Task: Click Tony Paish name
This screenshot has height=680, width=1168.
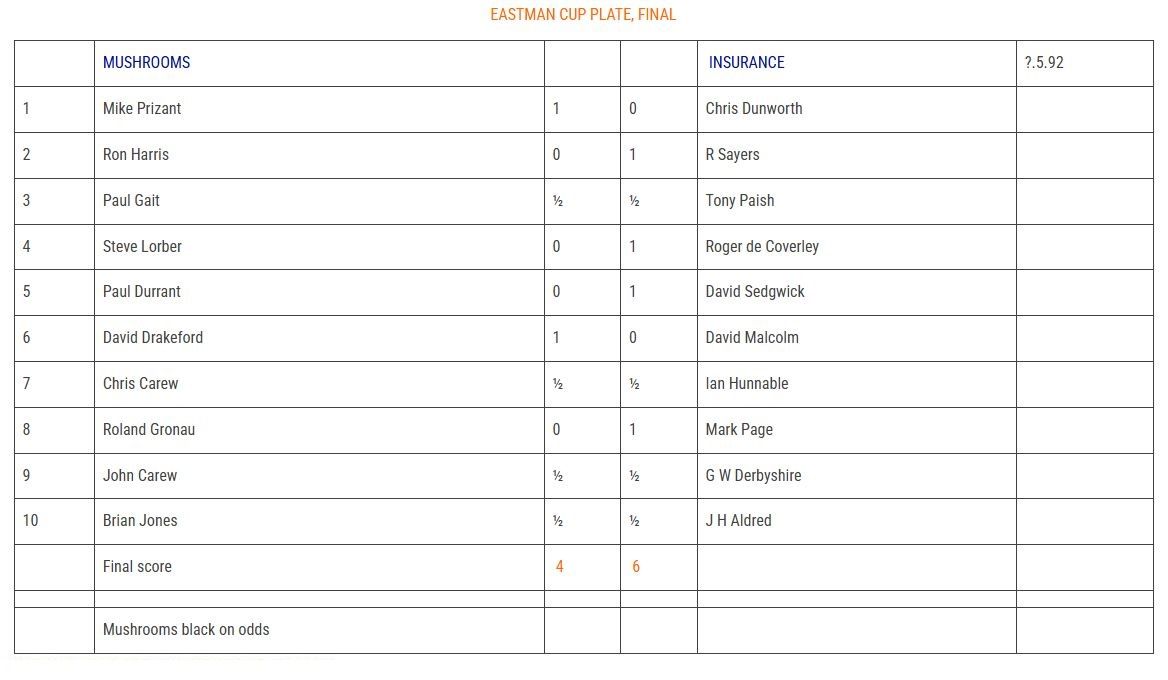Action: coord(740,200)
